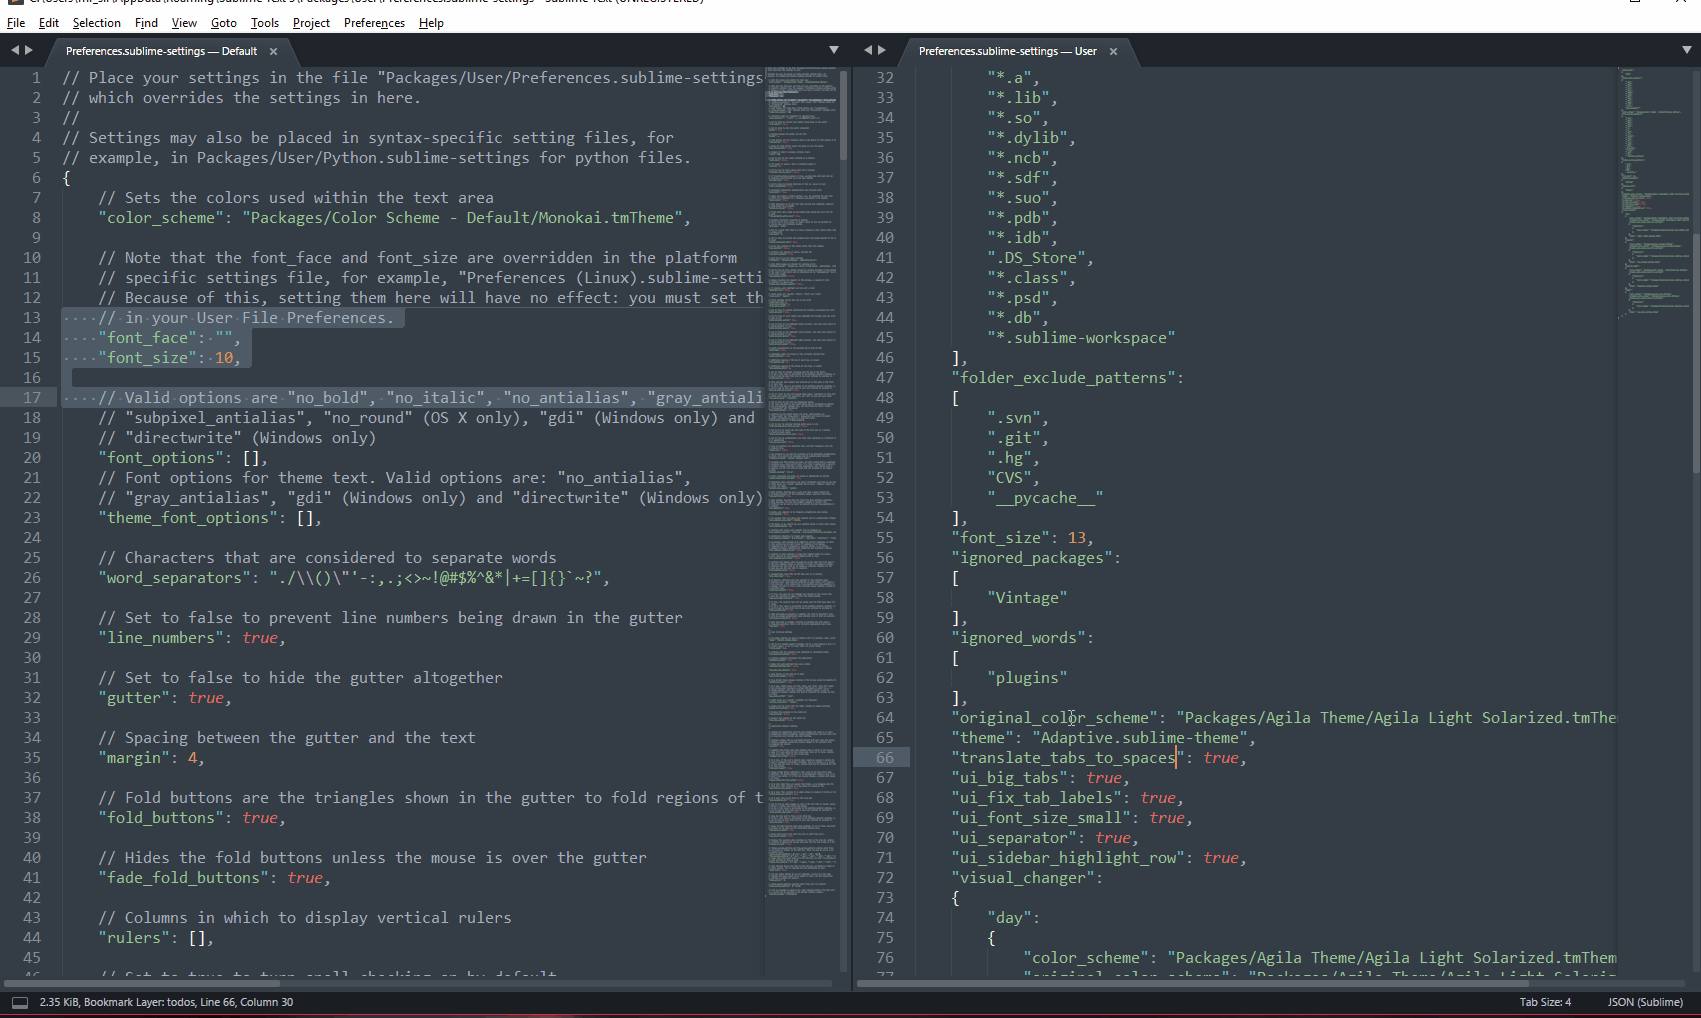The image size is (1701, 1018).
Task: Open right pane tab list dropdown
Action: point(1687,50)
